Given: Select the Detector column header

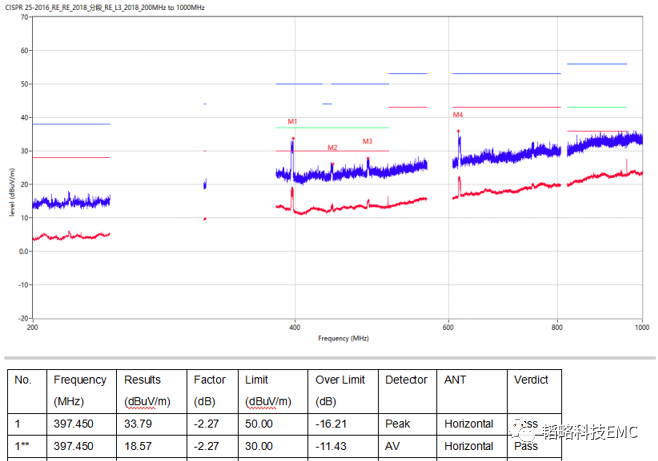Looking at the screenshot, I should [406, 380].
